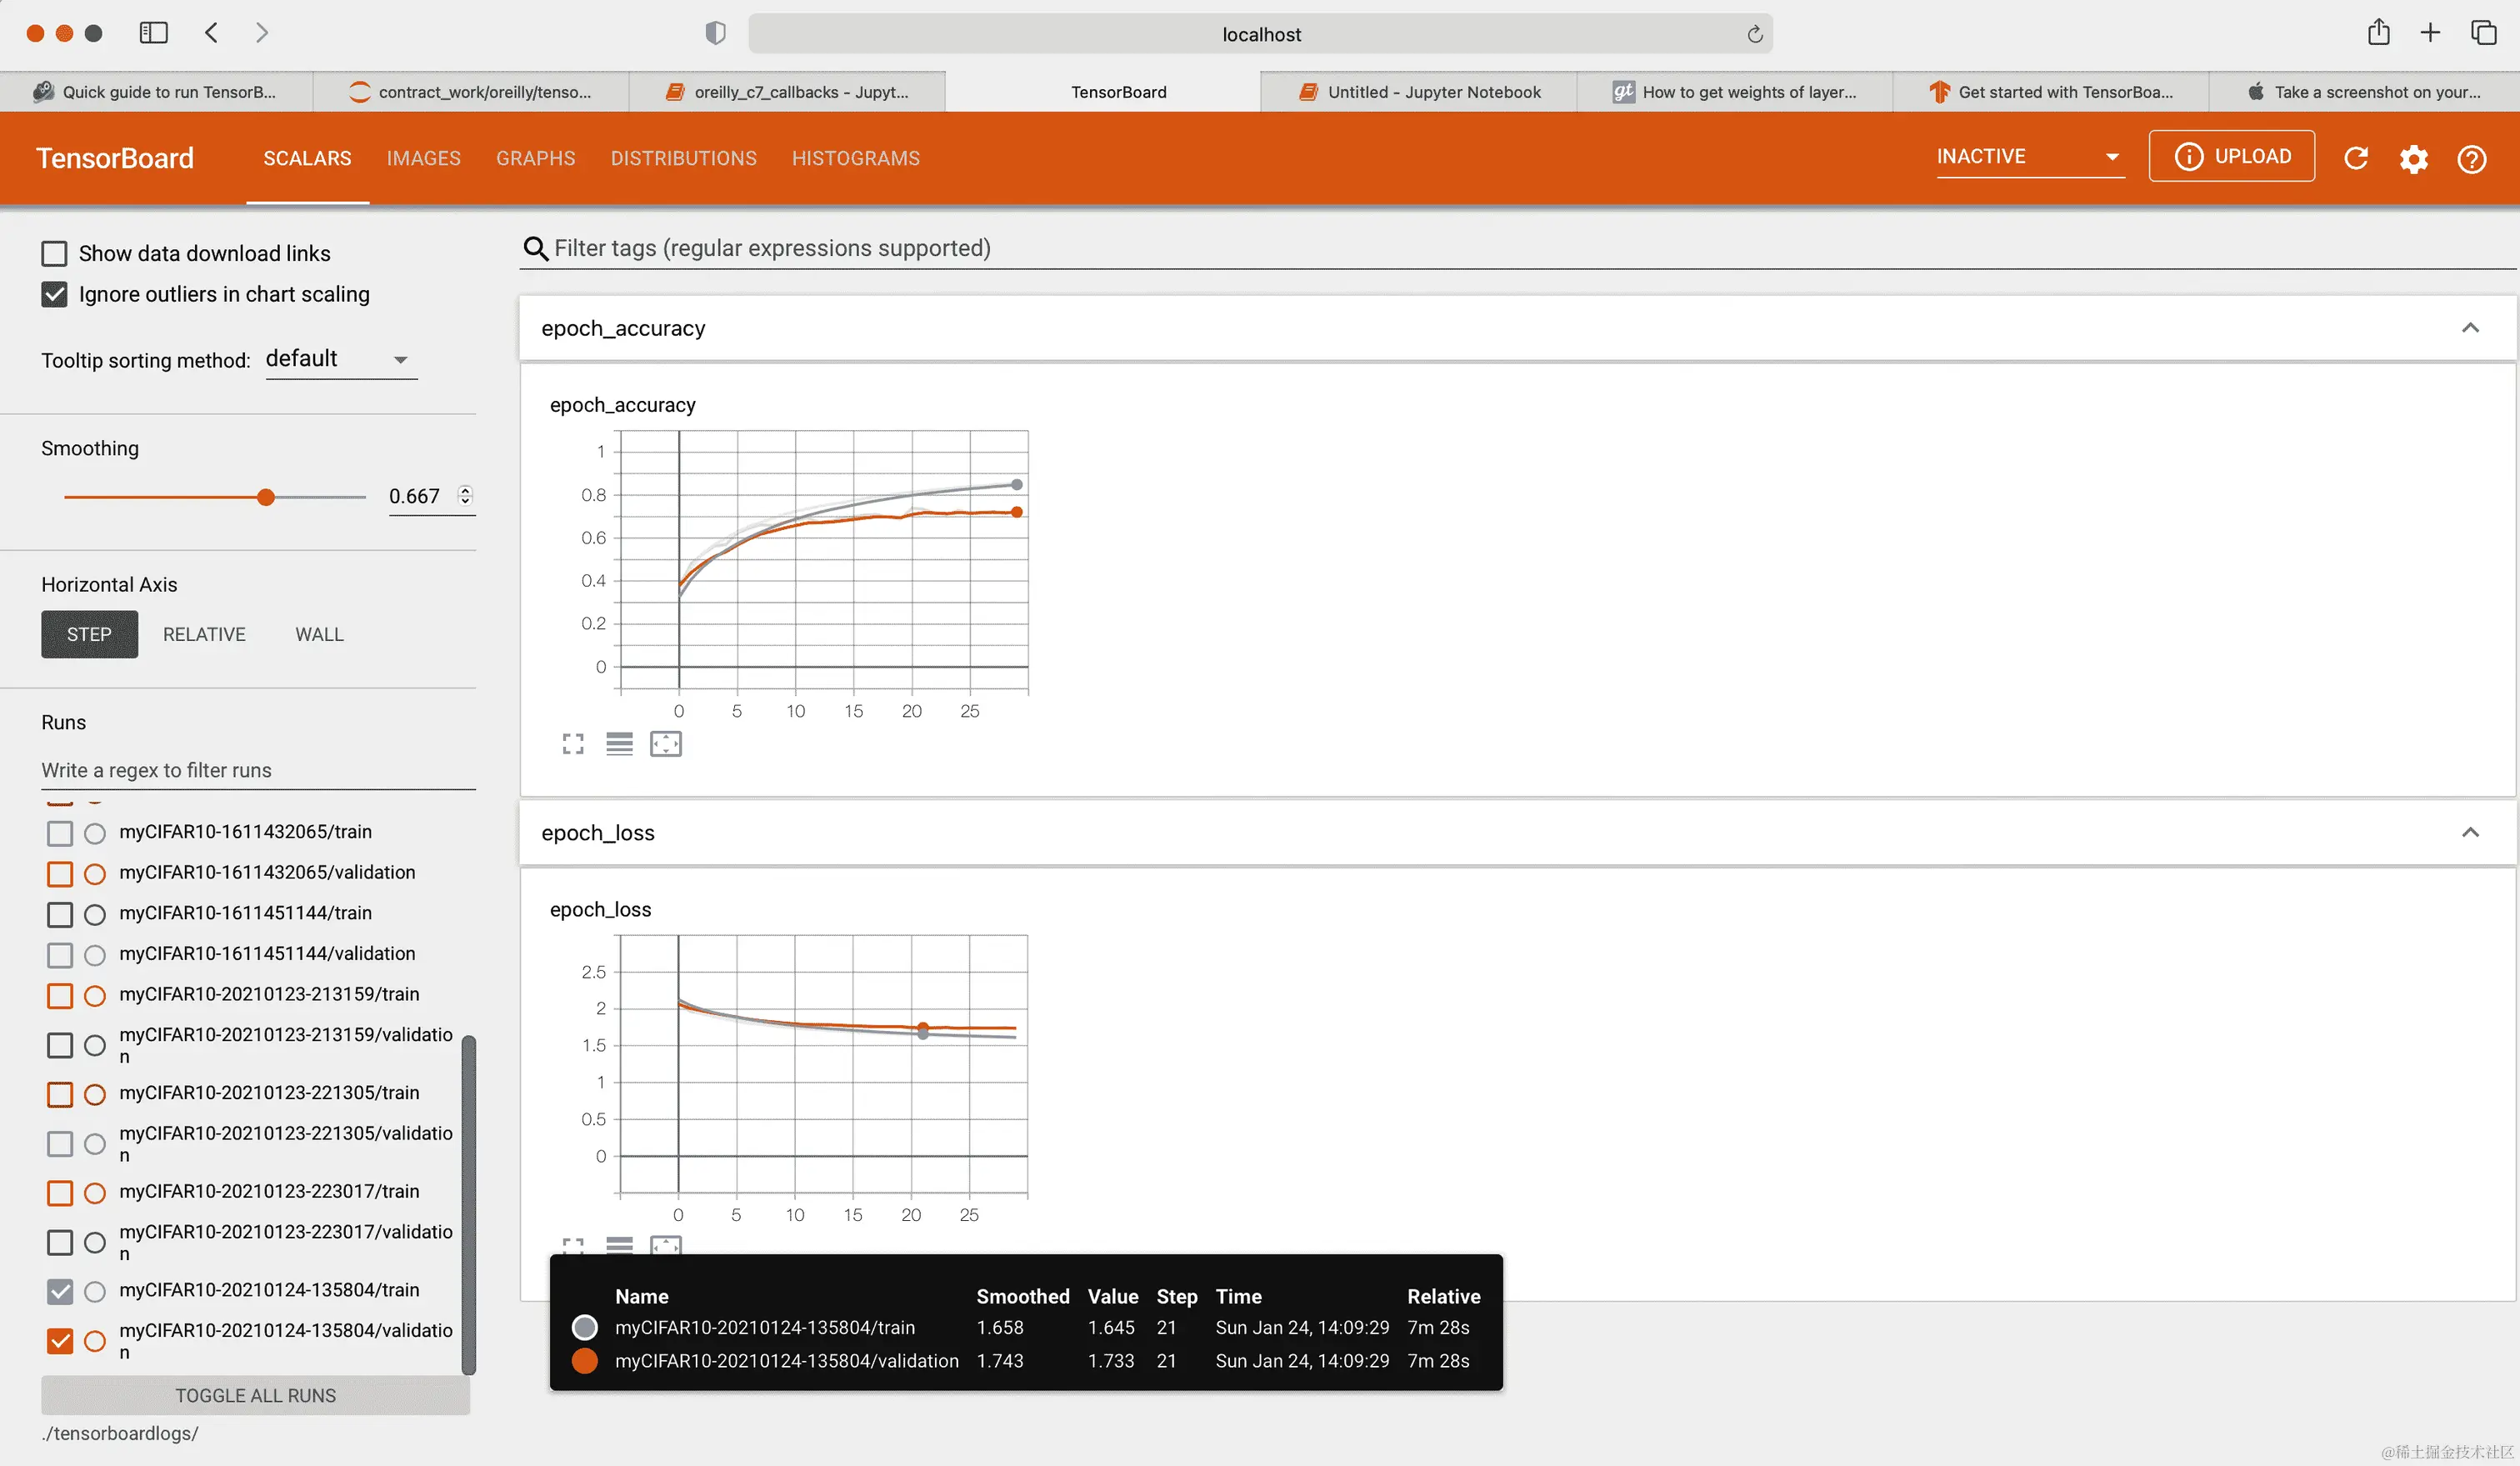Click the Safari share icon
The image size is (2520, 1466).
pyautogui.click(x=2378, y=33)
